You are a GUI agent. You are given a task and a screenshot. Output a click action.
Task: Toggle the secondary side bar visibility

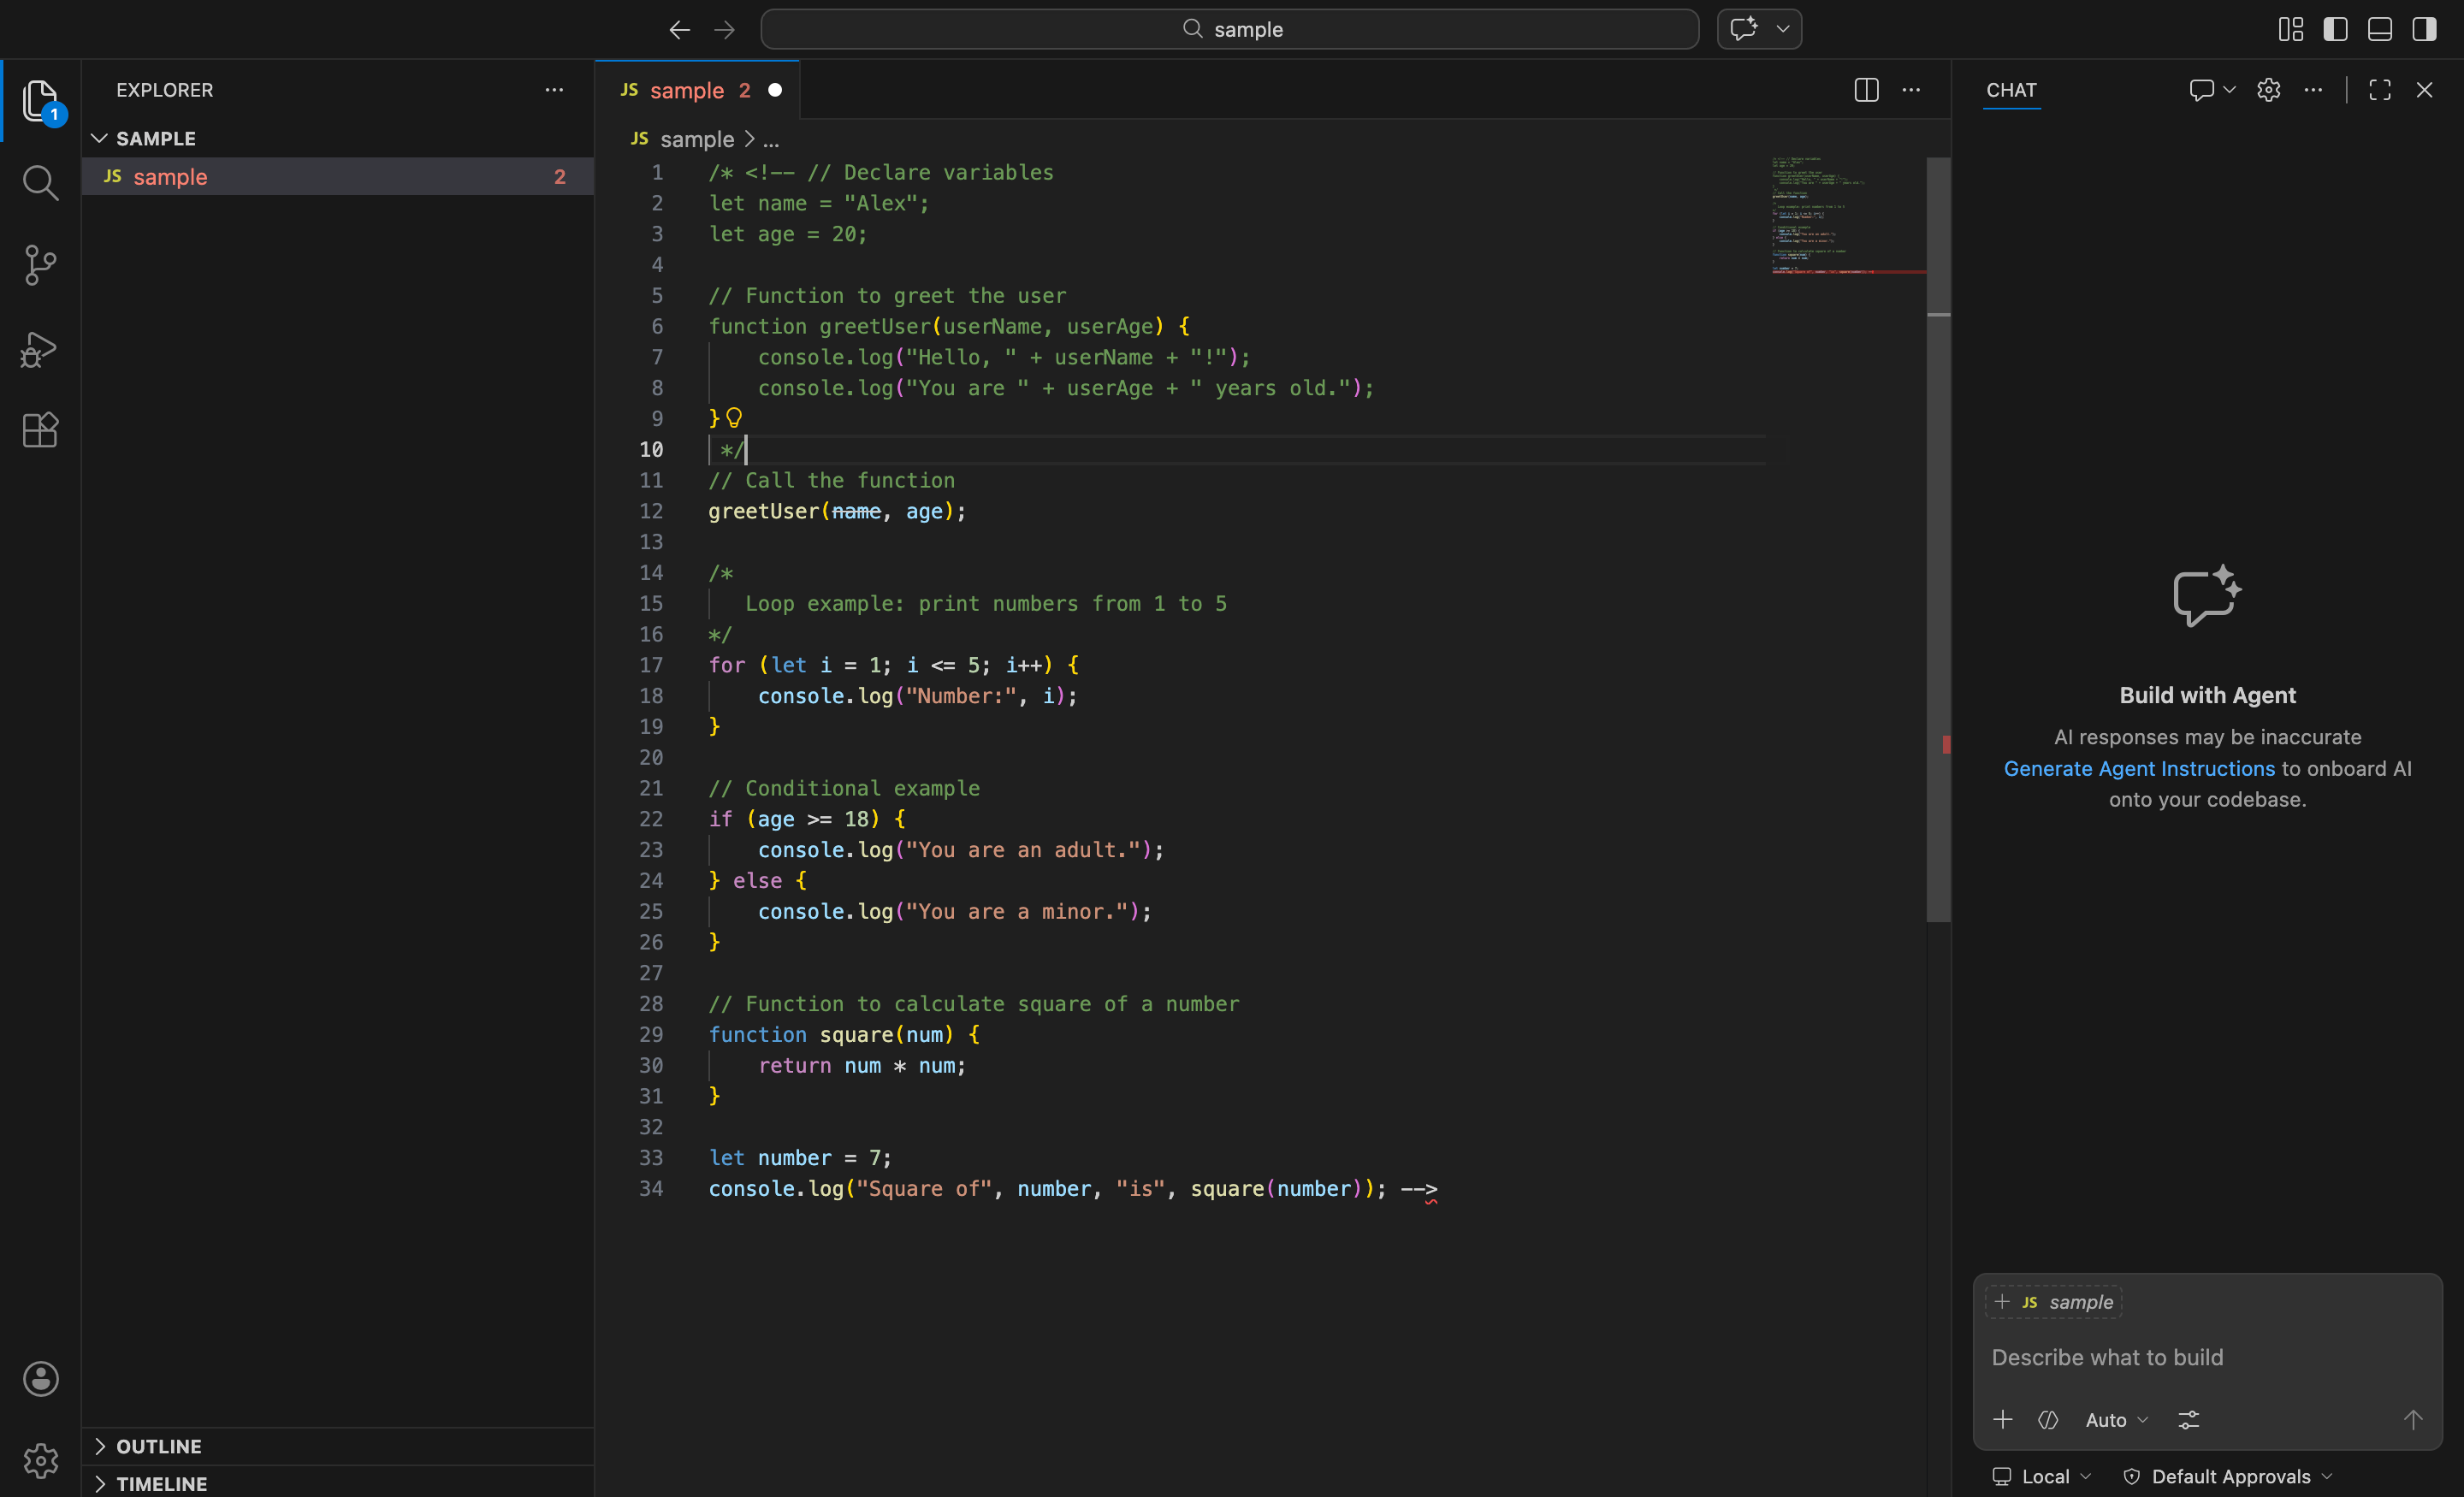2424,29
